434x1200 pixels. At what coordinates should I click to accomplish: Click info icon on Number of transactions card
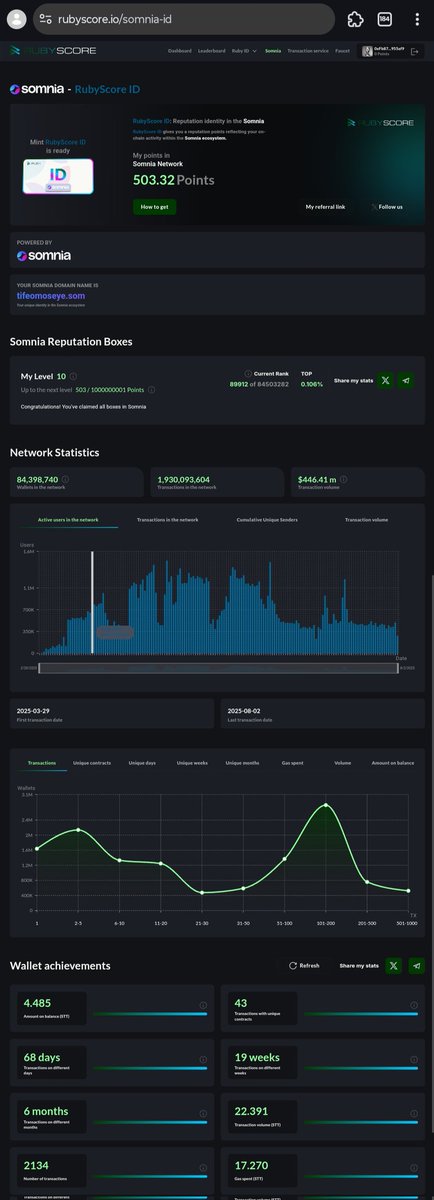click(x=203, y=1166)
